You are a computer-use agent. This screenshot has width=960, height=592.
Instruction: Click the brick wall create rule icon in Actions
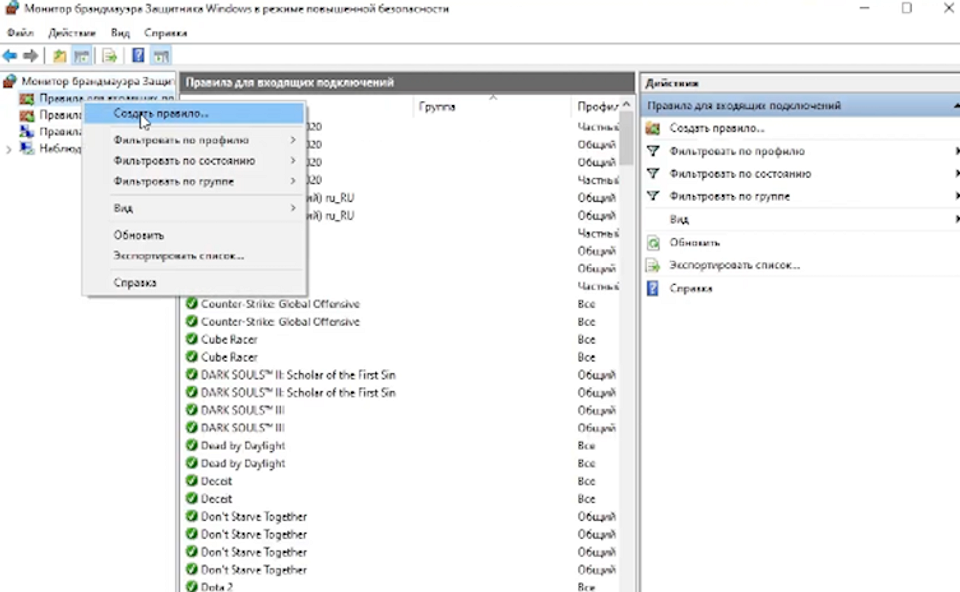[653, 128]
